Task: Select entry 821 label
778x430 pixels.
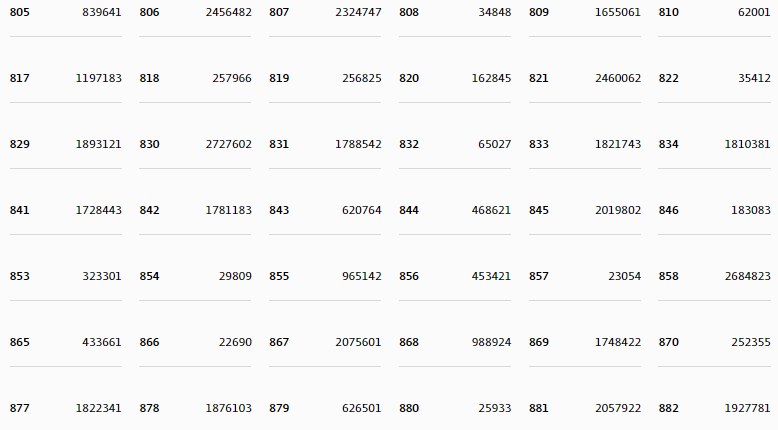Action: (538, 78)
